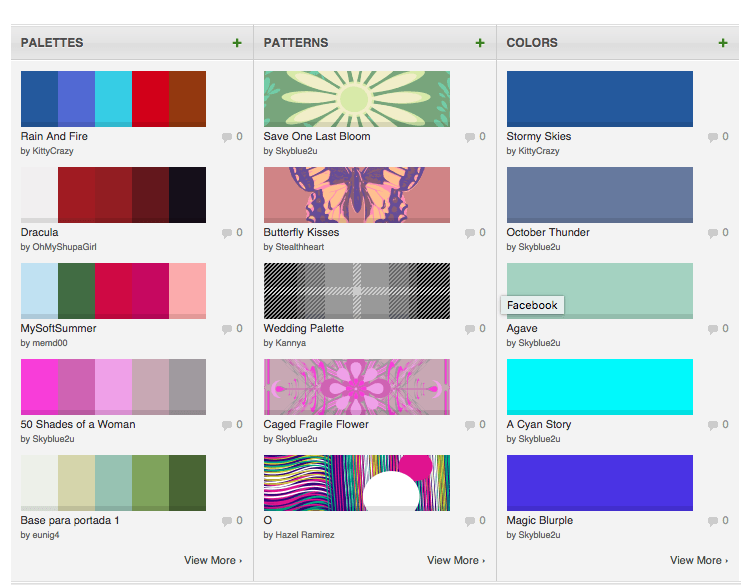Viewport: 747px width, 585px height.
Task: Open the Save One Last Bloom thumbnail
Action: pyautogui.click(x=357, y=99)
